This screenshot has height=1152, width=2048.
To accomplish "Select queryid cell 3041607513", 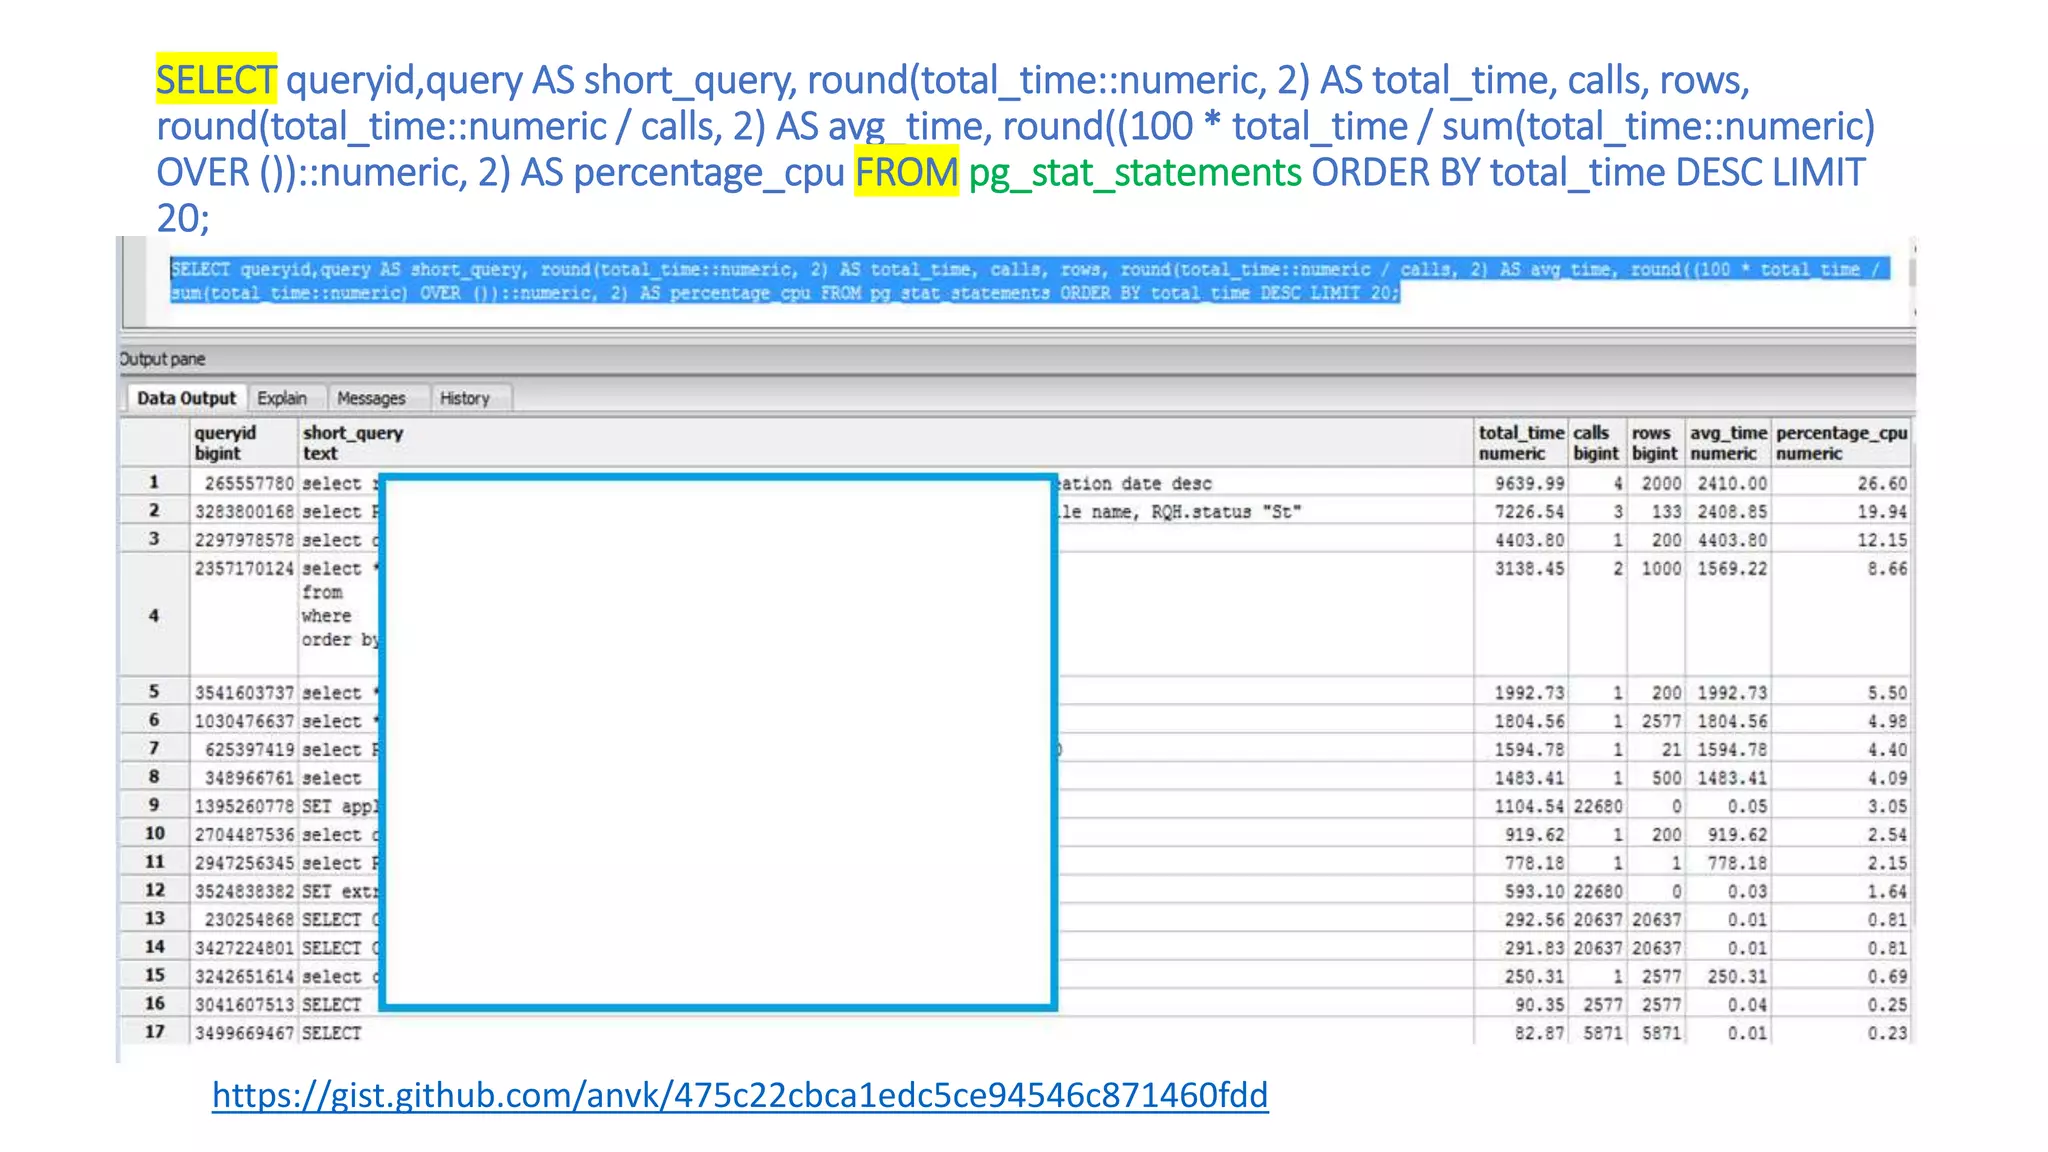I will click(x=244, y=1004).
